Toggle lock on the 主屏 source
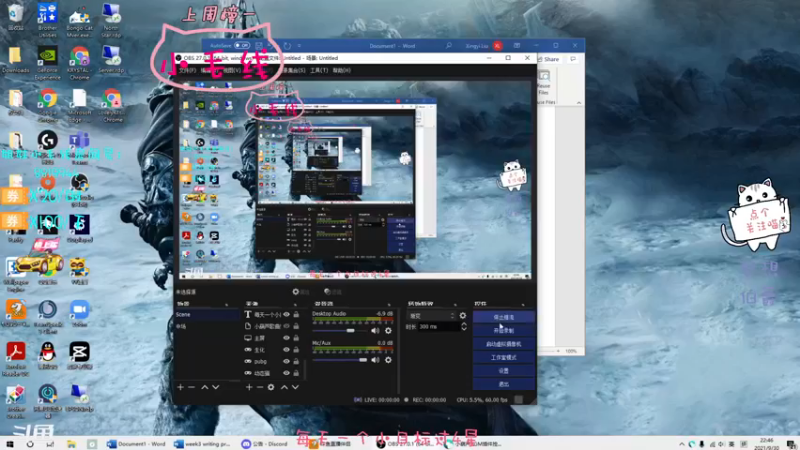This screenshot has height=450, width=800. click(296, 338)
